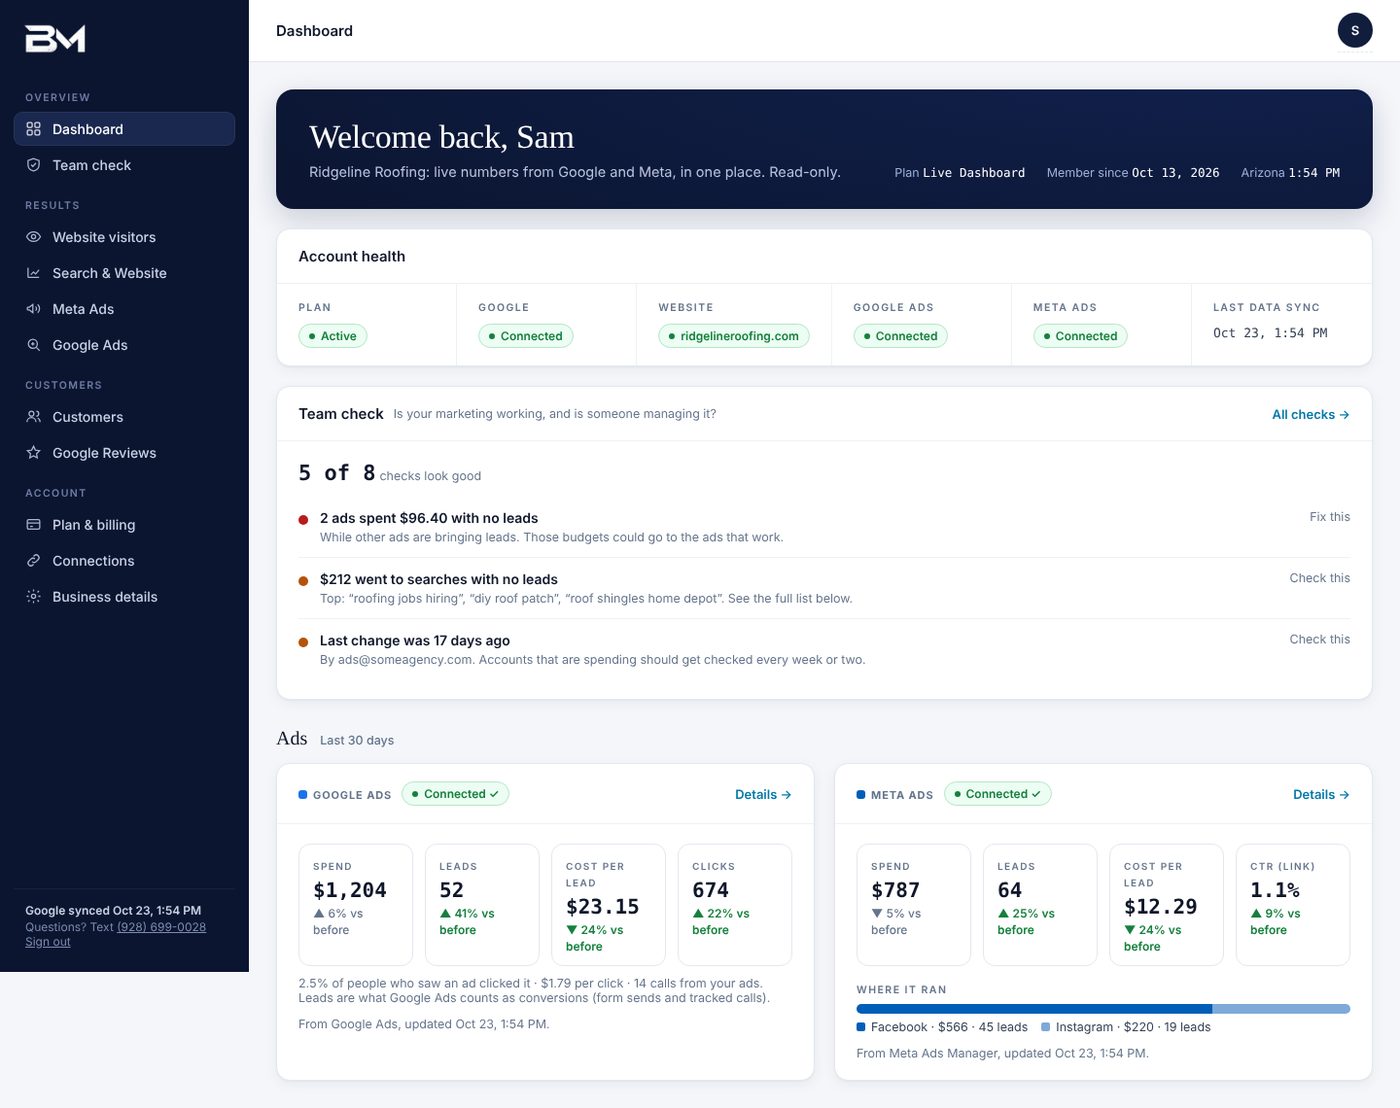Viewport: 1400px width, 1108px height.
Task: Click the BM logo in sidebar
Action: (55, 38)
